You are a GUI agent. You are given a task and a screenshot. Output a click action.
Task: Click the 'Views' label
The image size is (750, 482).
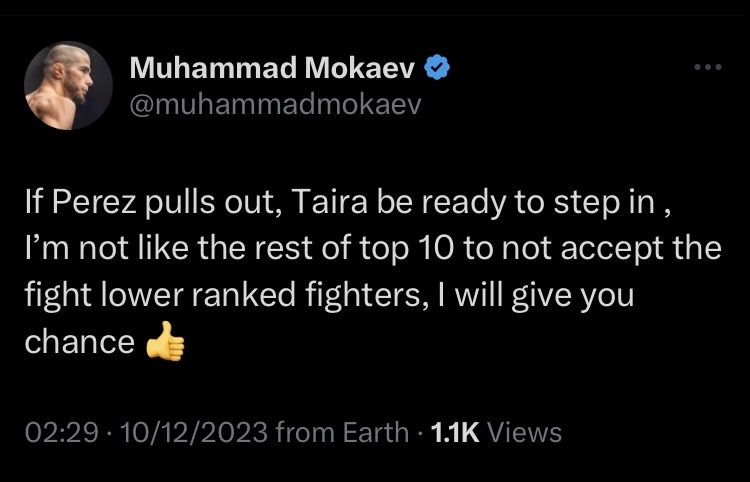point(524,432)
